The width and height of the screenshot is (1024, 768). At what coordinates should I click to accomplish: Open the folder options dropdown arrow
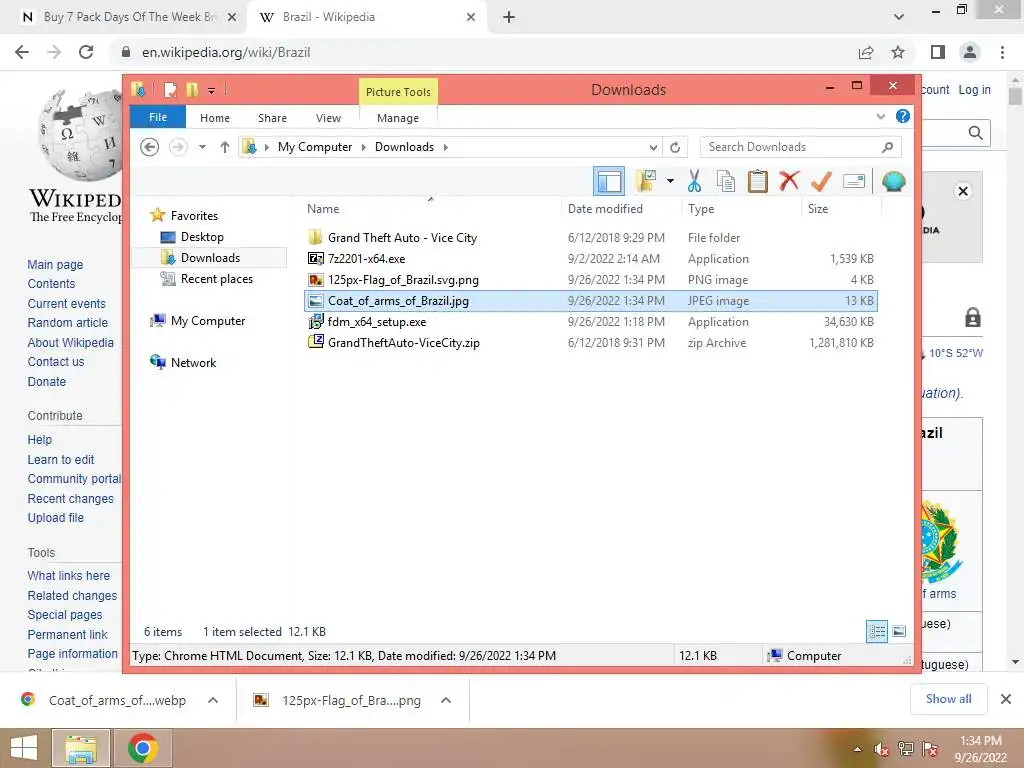670,181
